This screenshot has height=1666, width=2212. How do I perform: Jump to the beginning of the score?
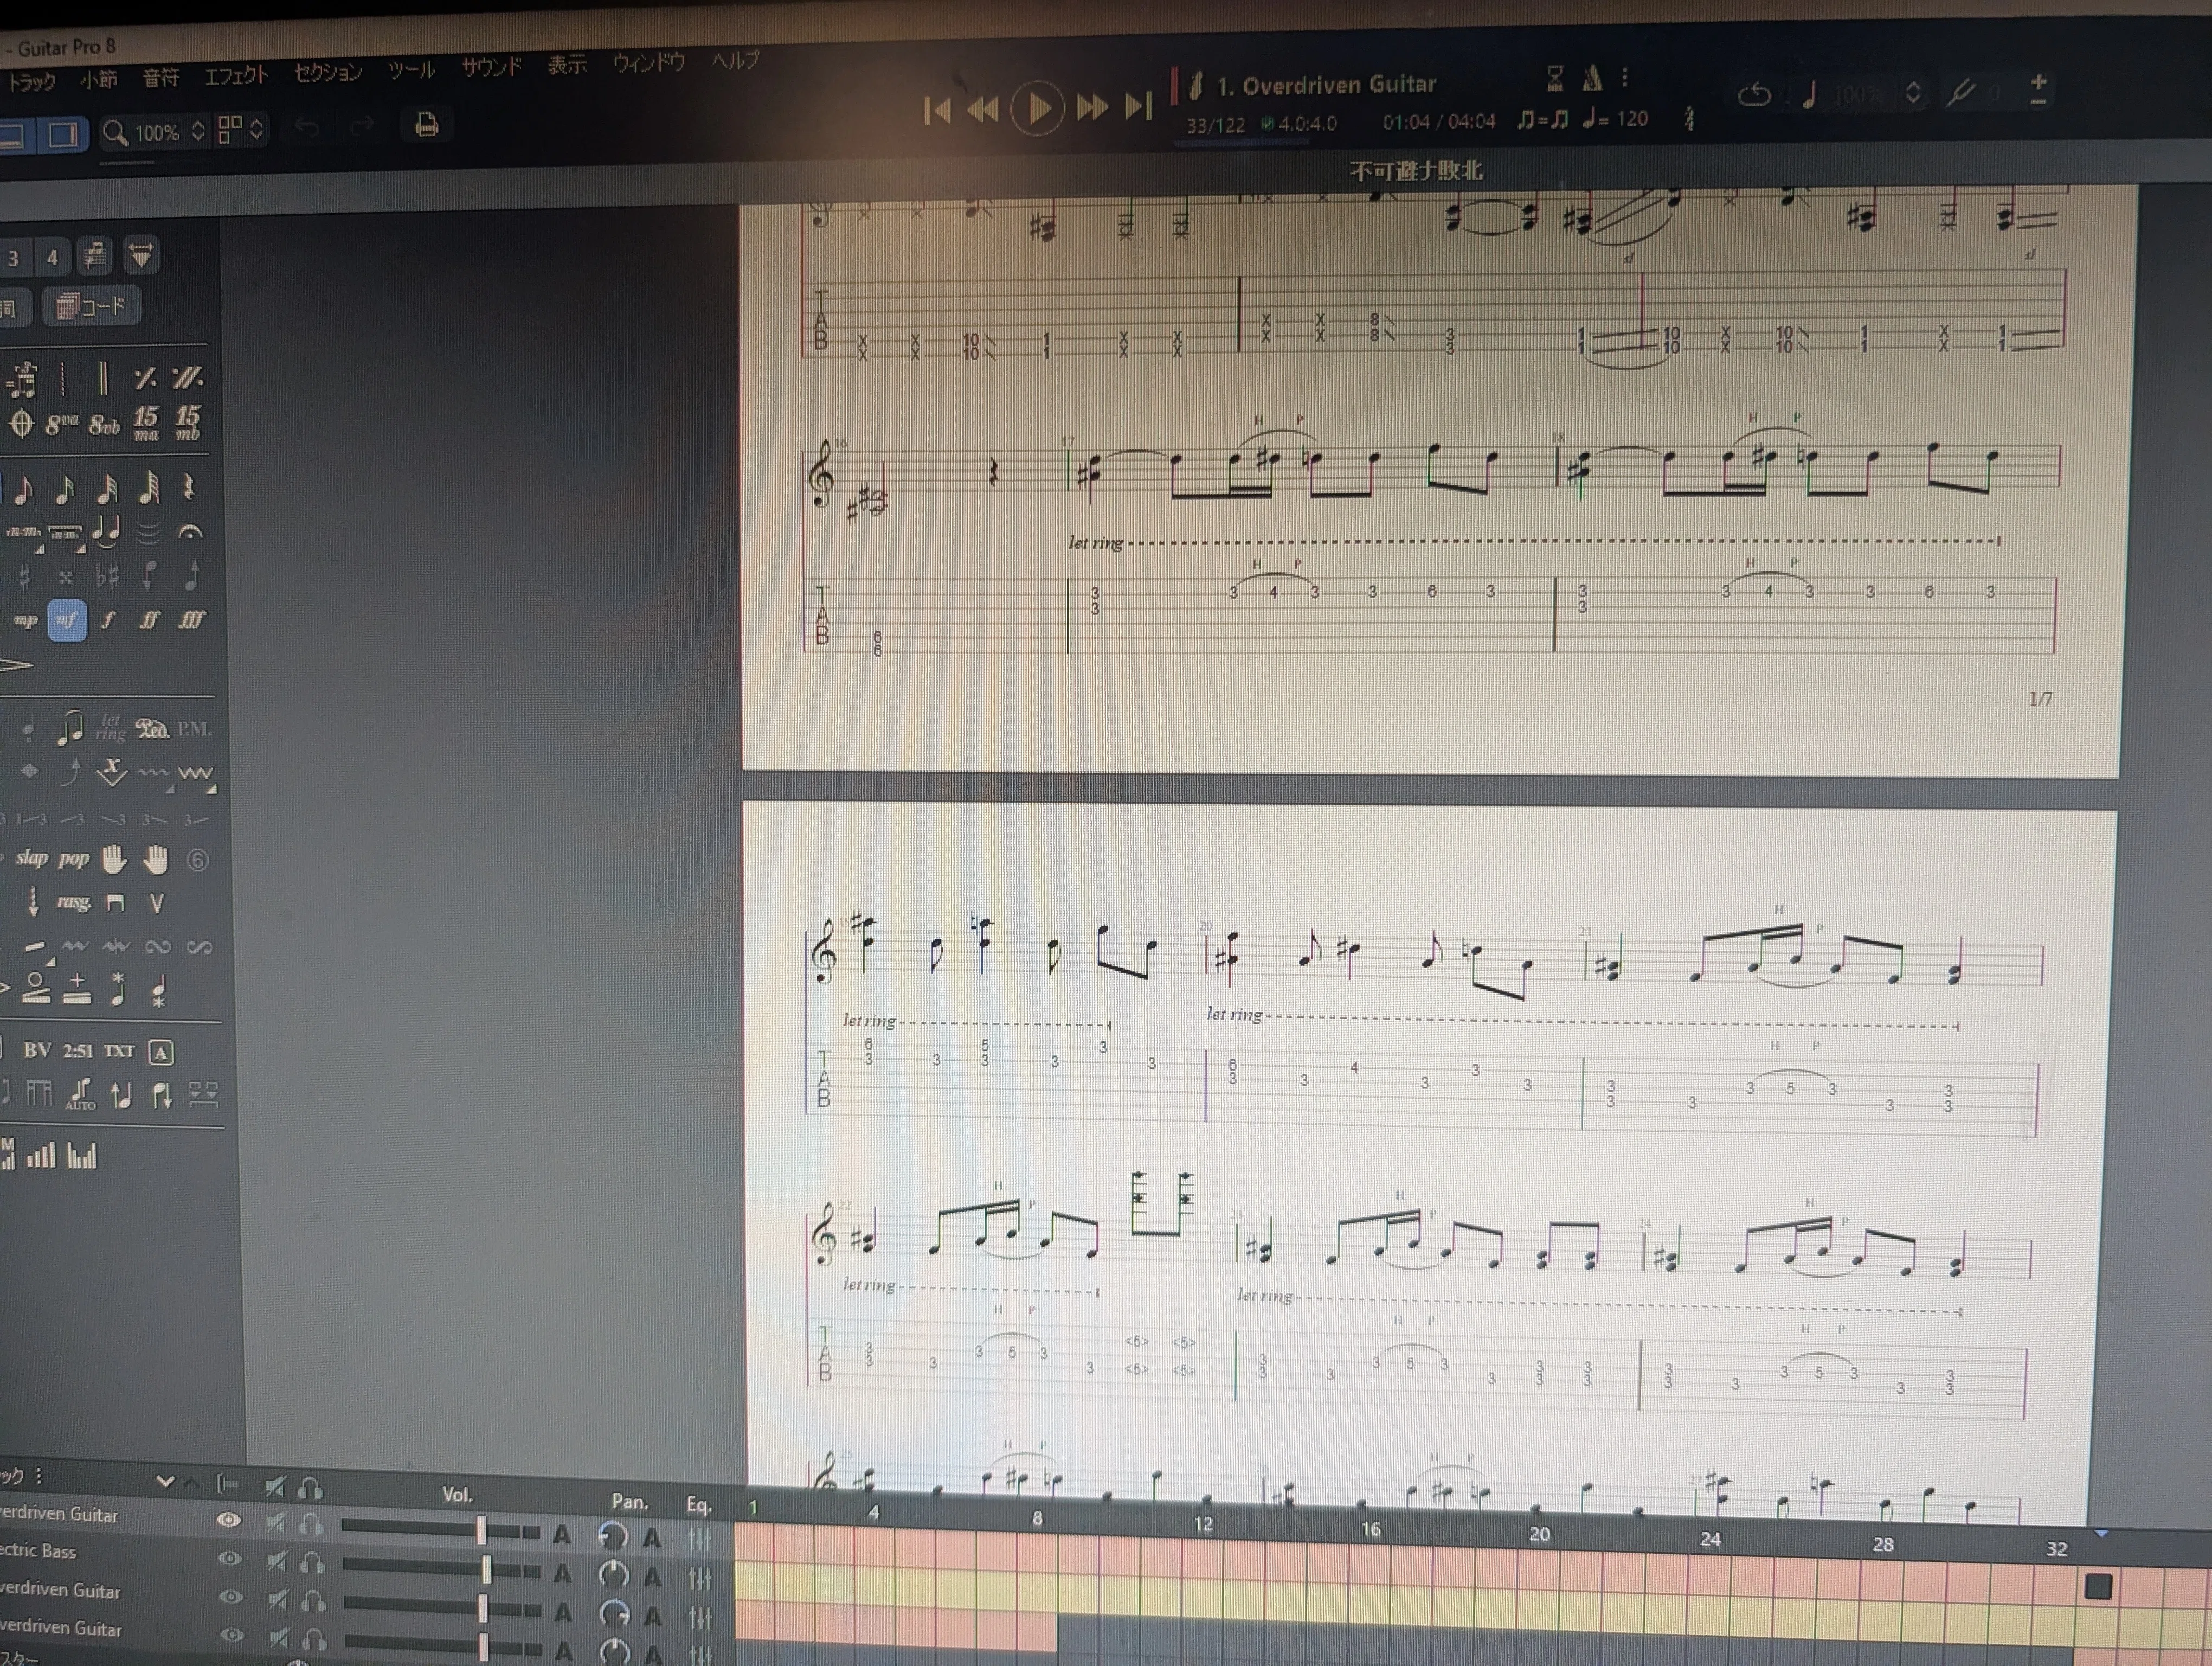tap(937, 110)
